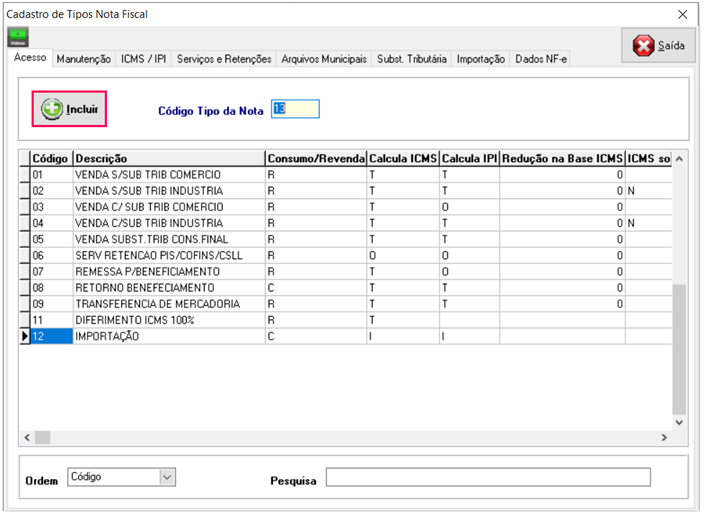Click the green plus Incluir icon

pyautogui.click(x=52, y=109)
